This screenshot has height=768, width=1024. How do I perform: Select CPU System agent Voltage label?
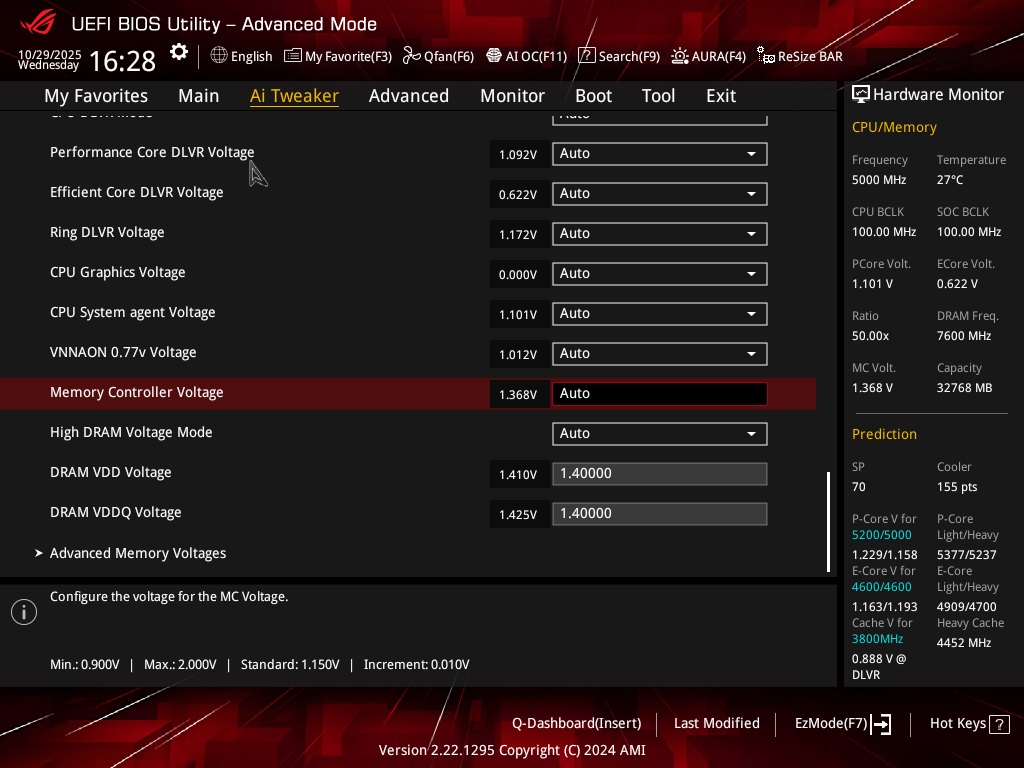133,312
